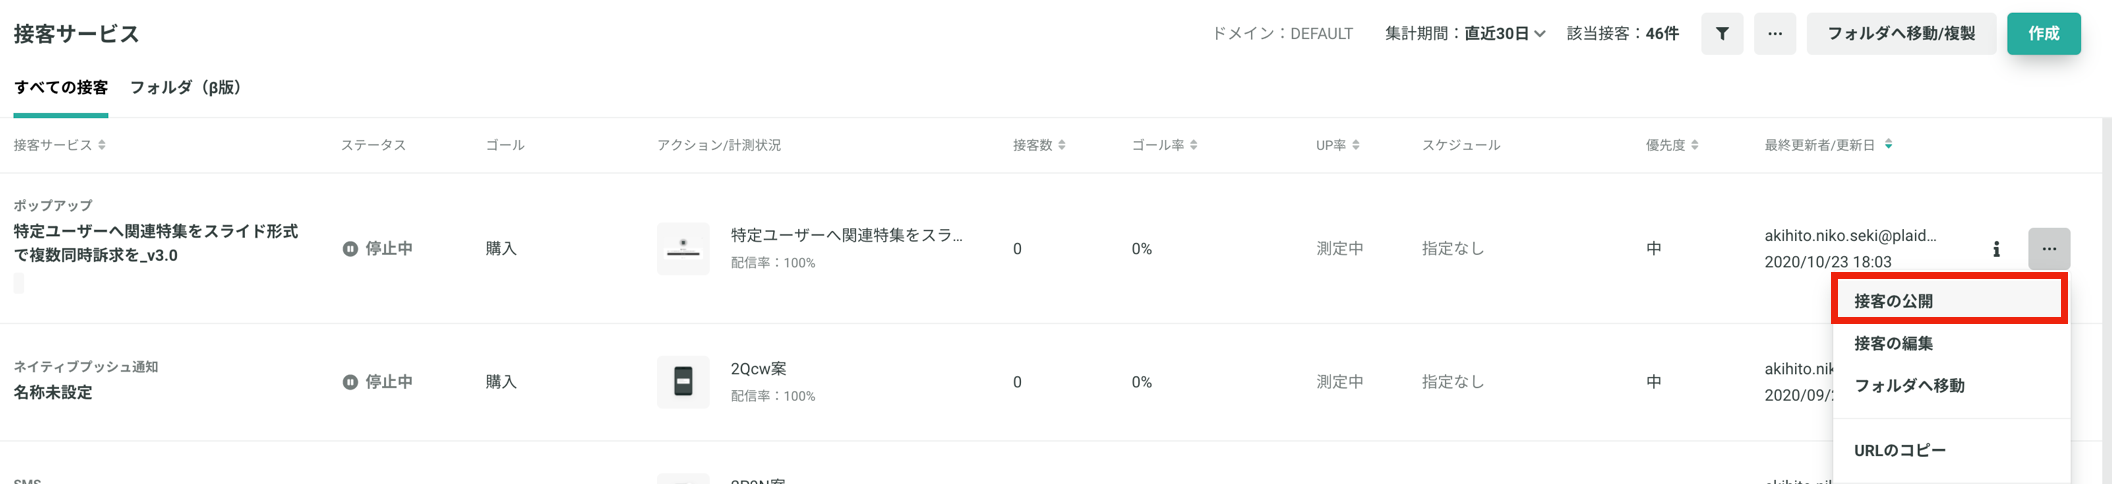Click the paused status icon on first row
This screenshot has width=2112, height=484.
point(350,249)
